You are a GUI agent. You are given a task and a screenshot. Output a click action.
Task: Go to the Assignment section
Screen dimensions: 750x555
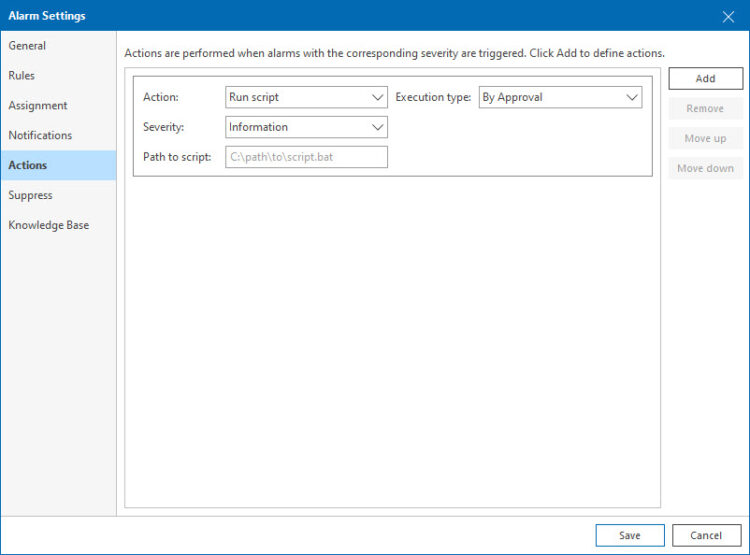pyautogui.click(x=38, y=106)
